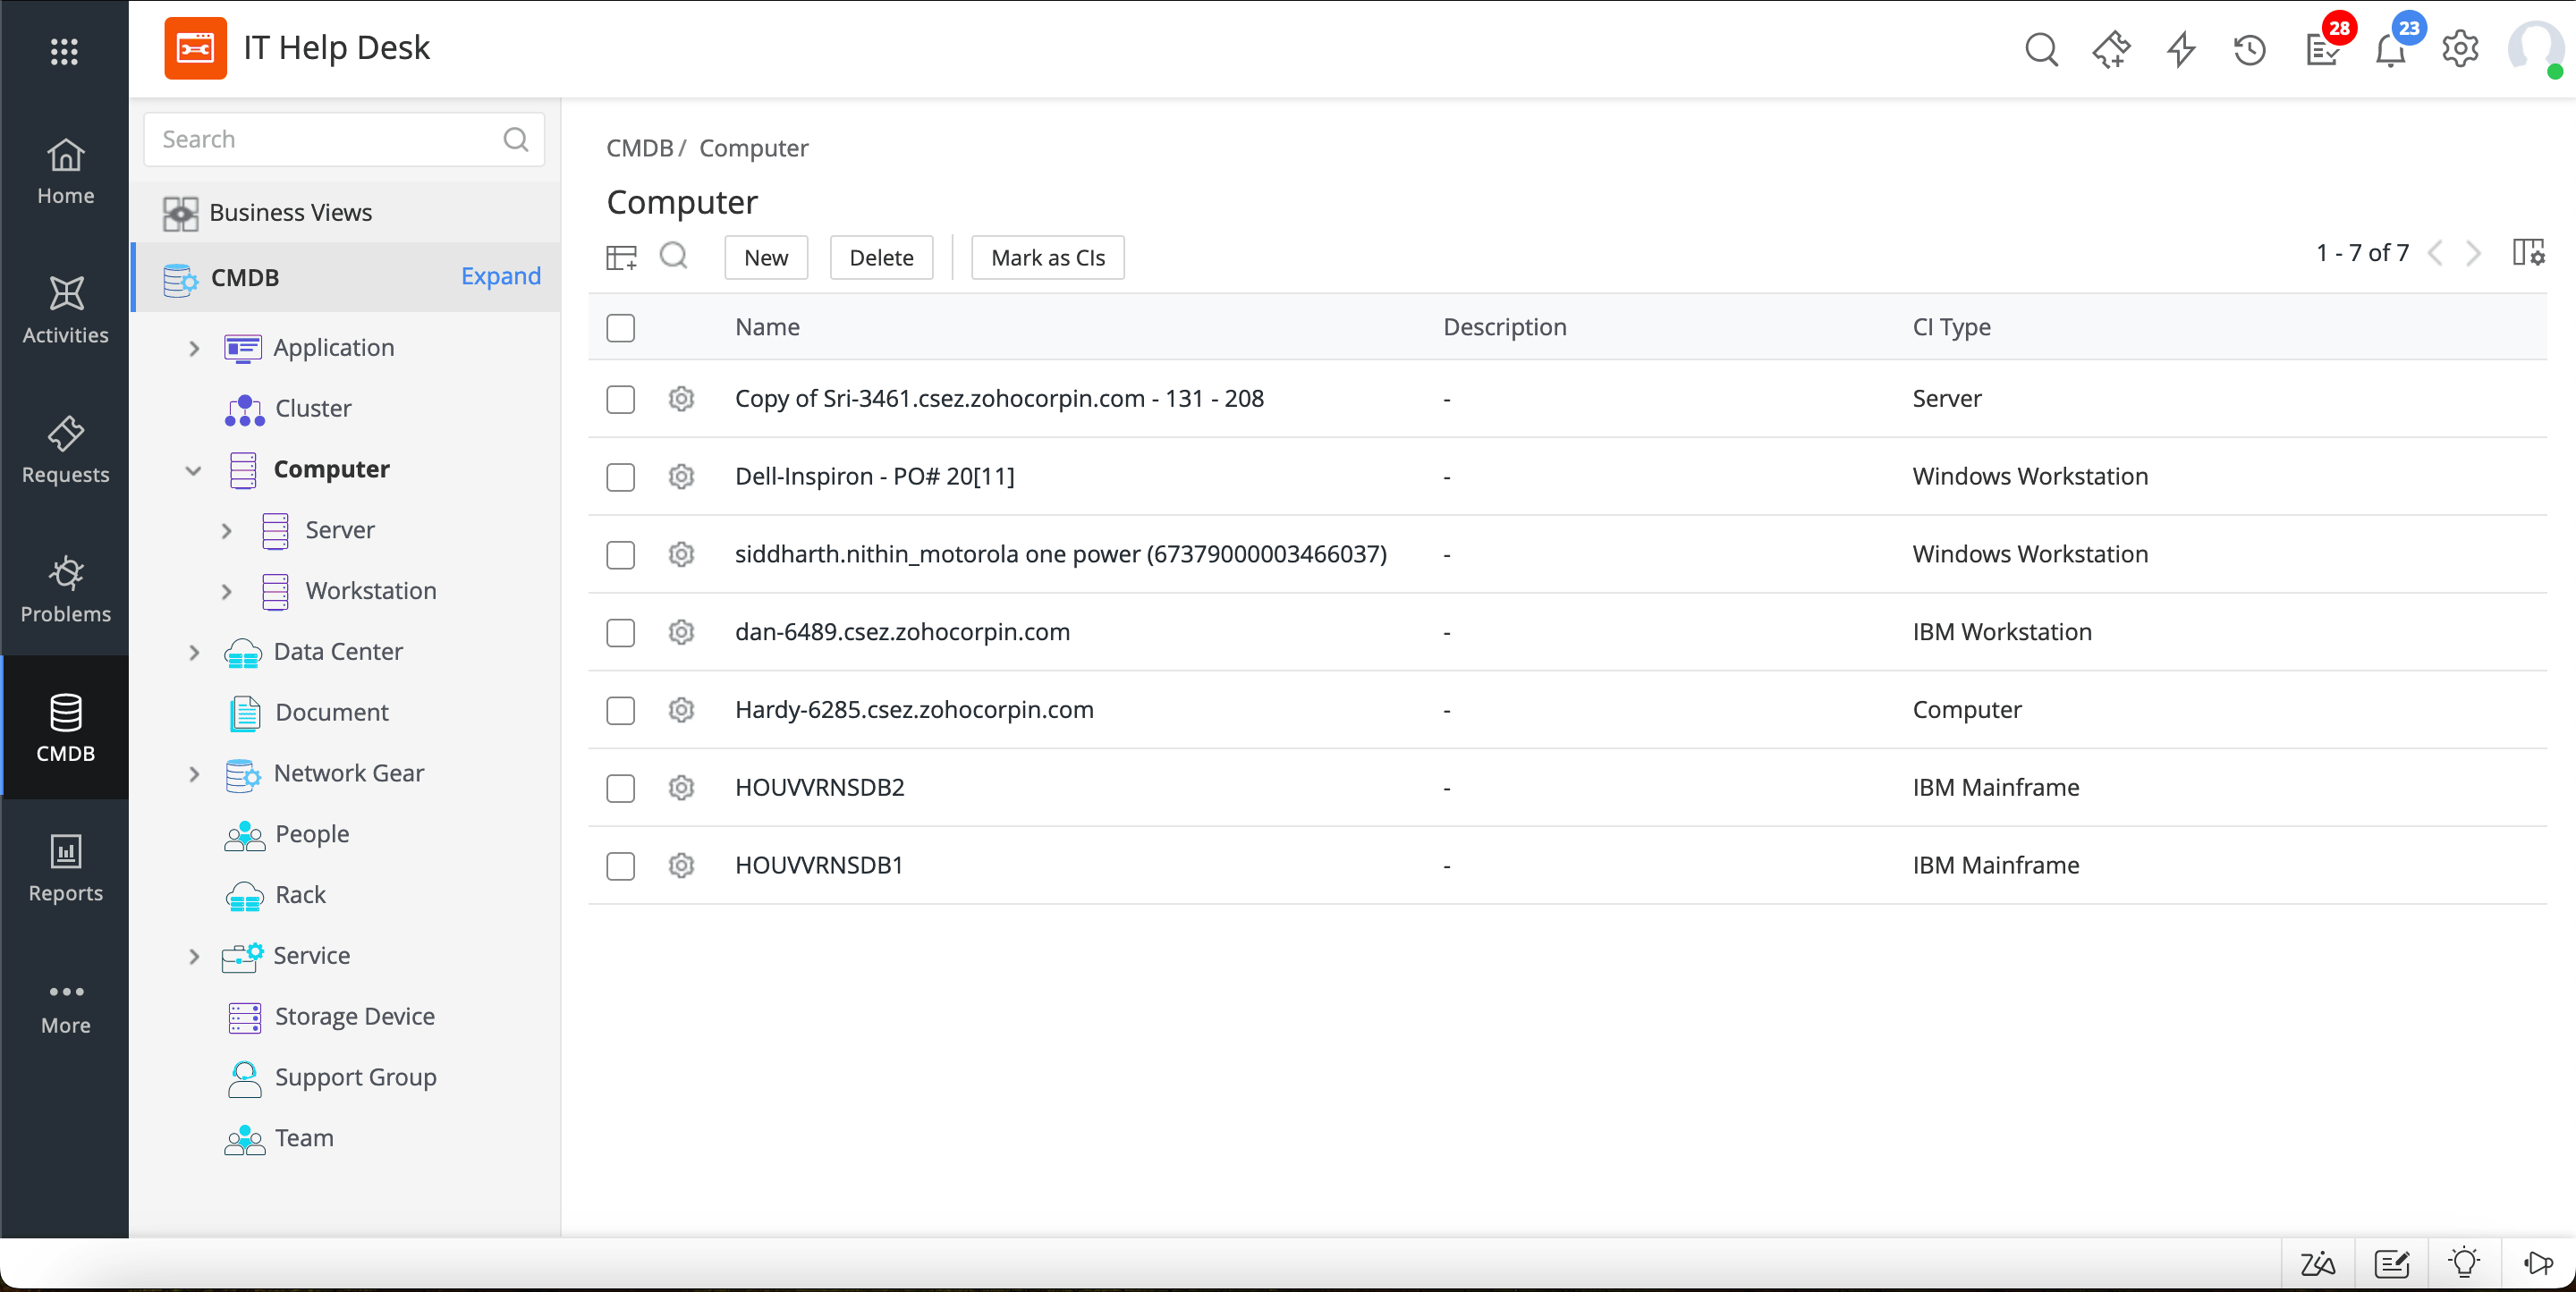Tick the select-all header checkbox
Screen dimensions: 2576x1292
pyautogui.click(x=620, y=327)
